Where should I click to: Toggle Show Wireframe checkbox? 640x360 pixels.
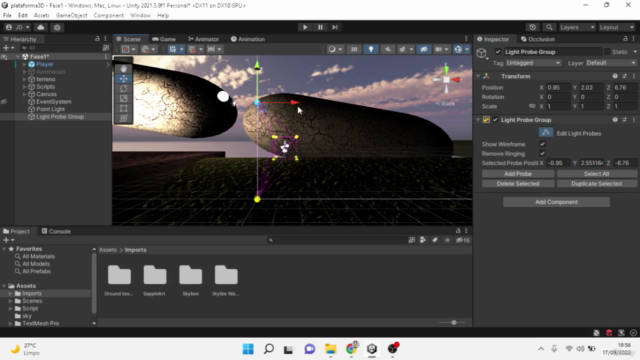click(542, 144)
